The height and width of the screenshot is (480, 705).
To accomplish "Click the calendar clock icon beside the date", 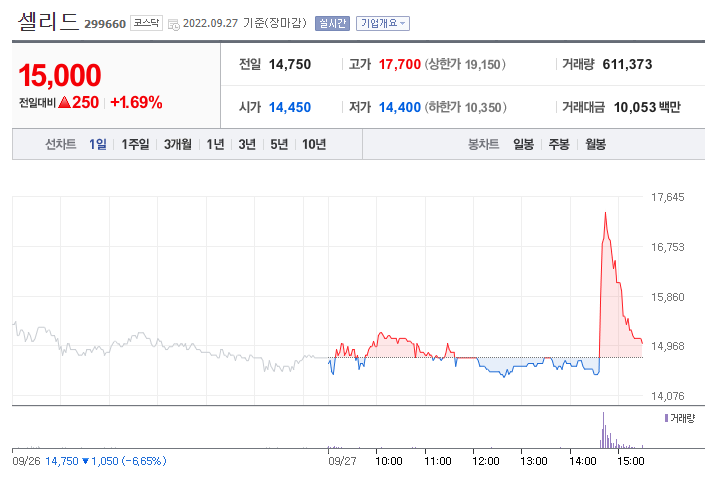I will (174, 24).
